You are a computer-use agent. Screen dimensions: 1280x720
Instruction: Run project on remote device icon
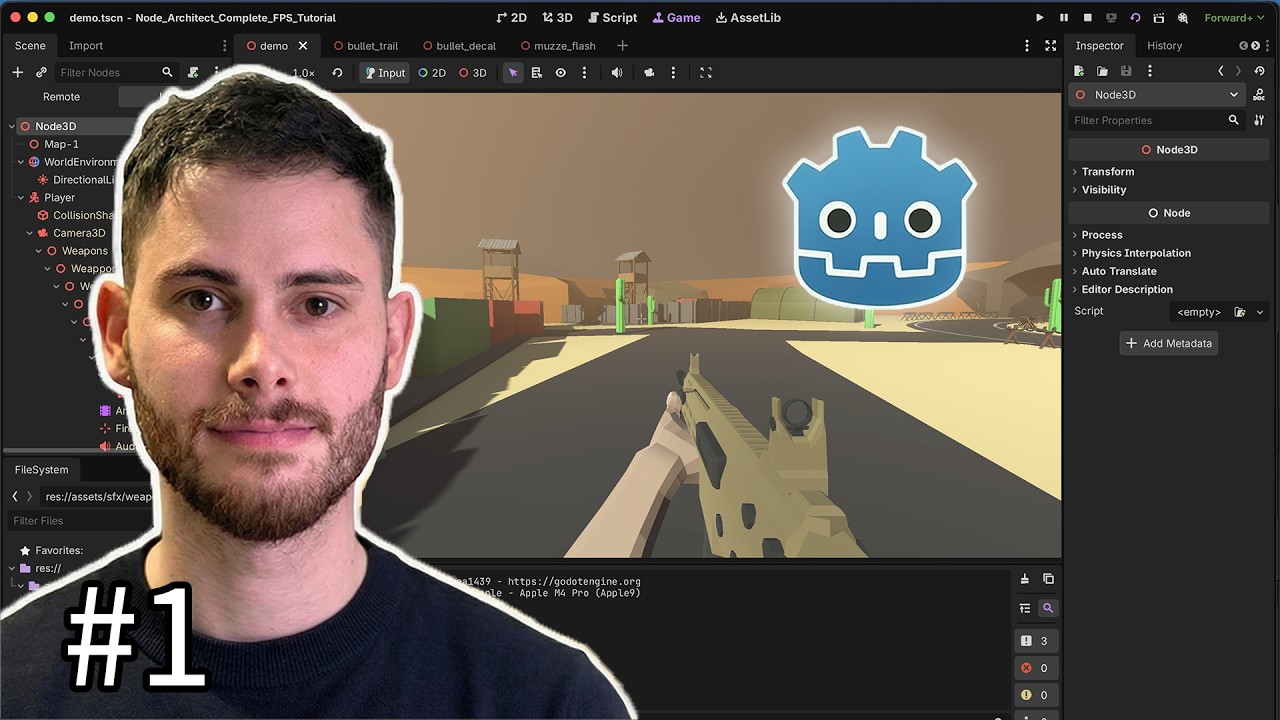point(1111,18)
